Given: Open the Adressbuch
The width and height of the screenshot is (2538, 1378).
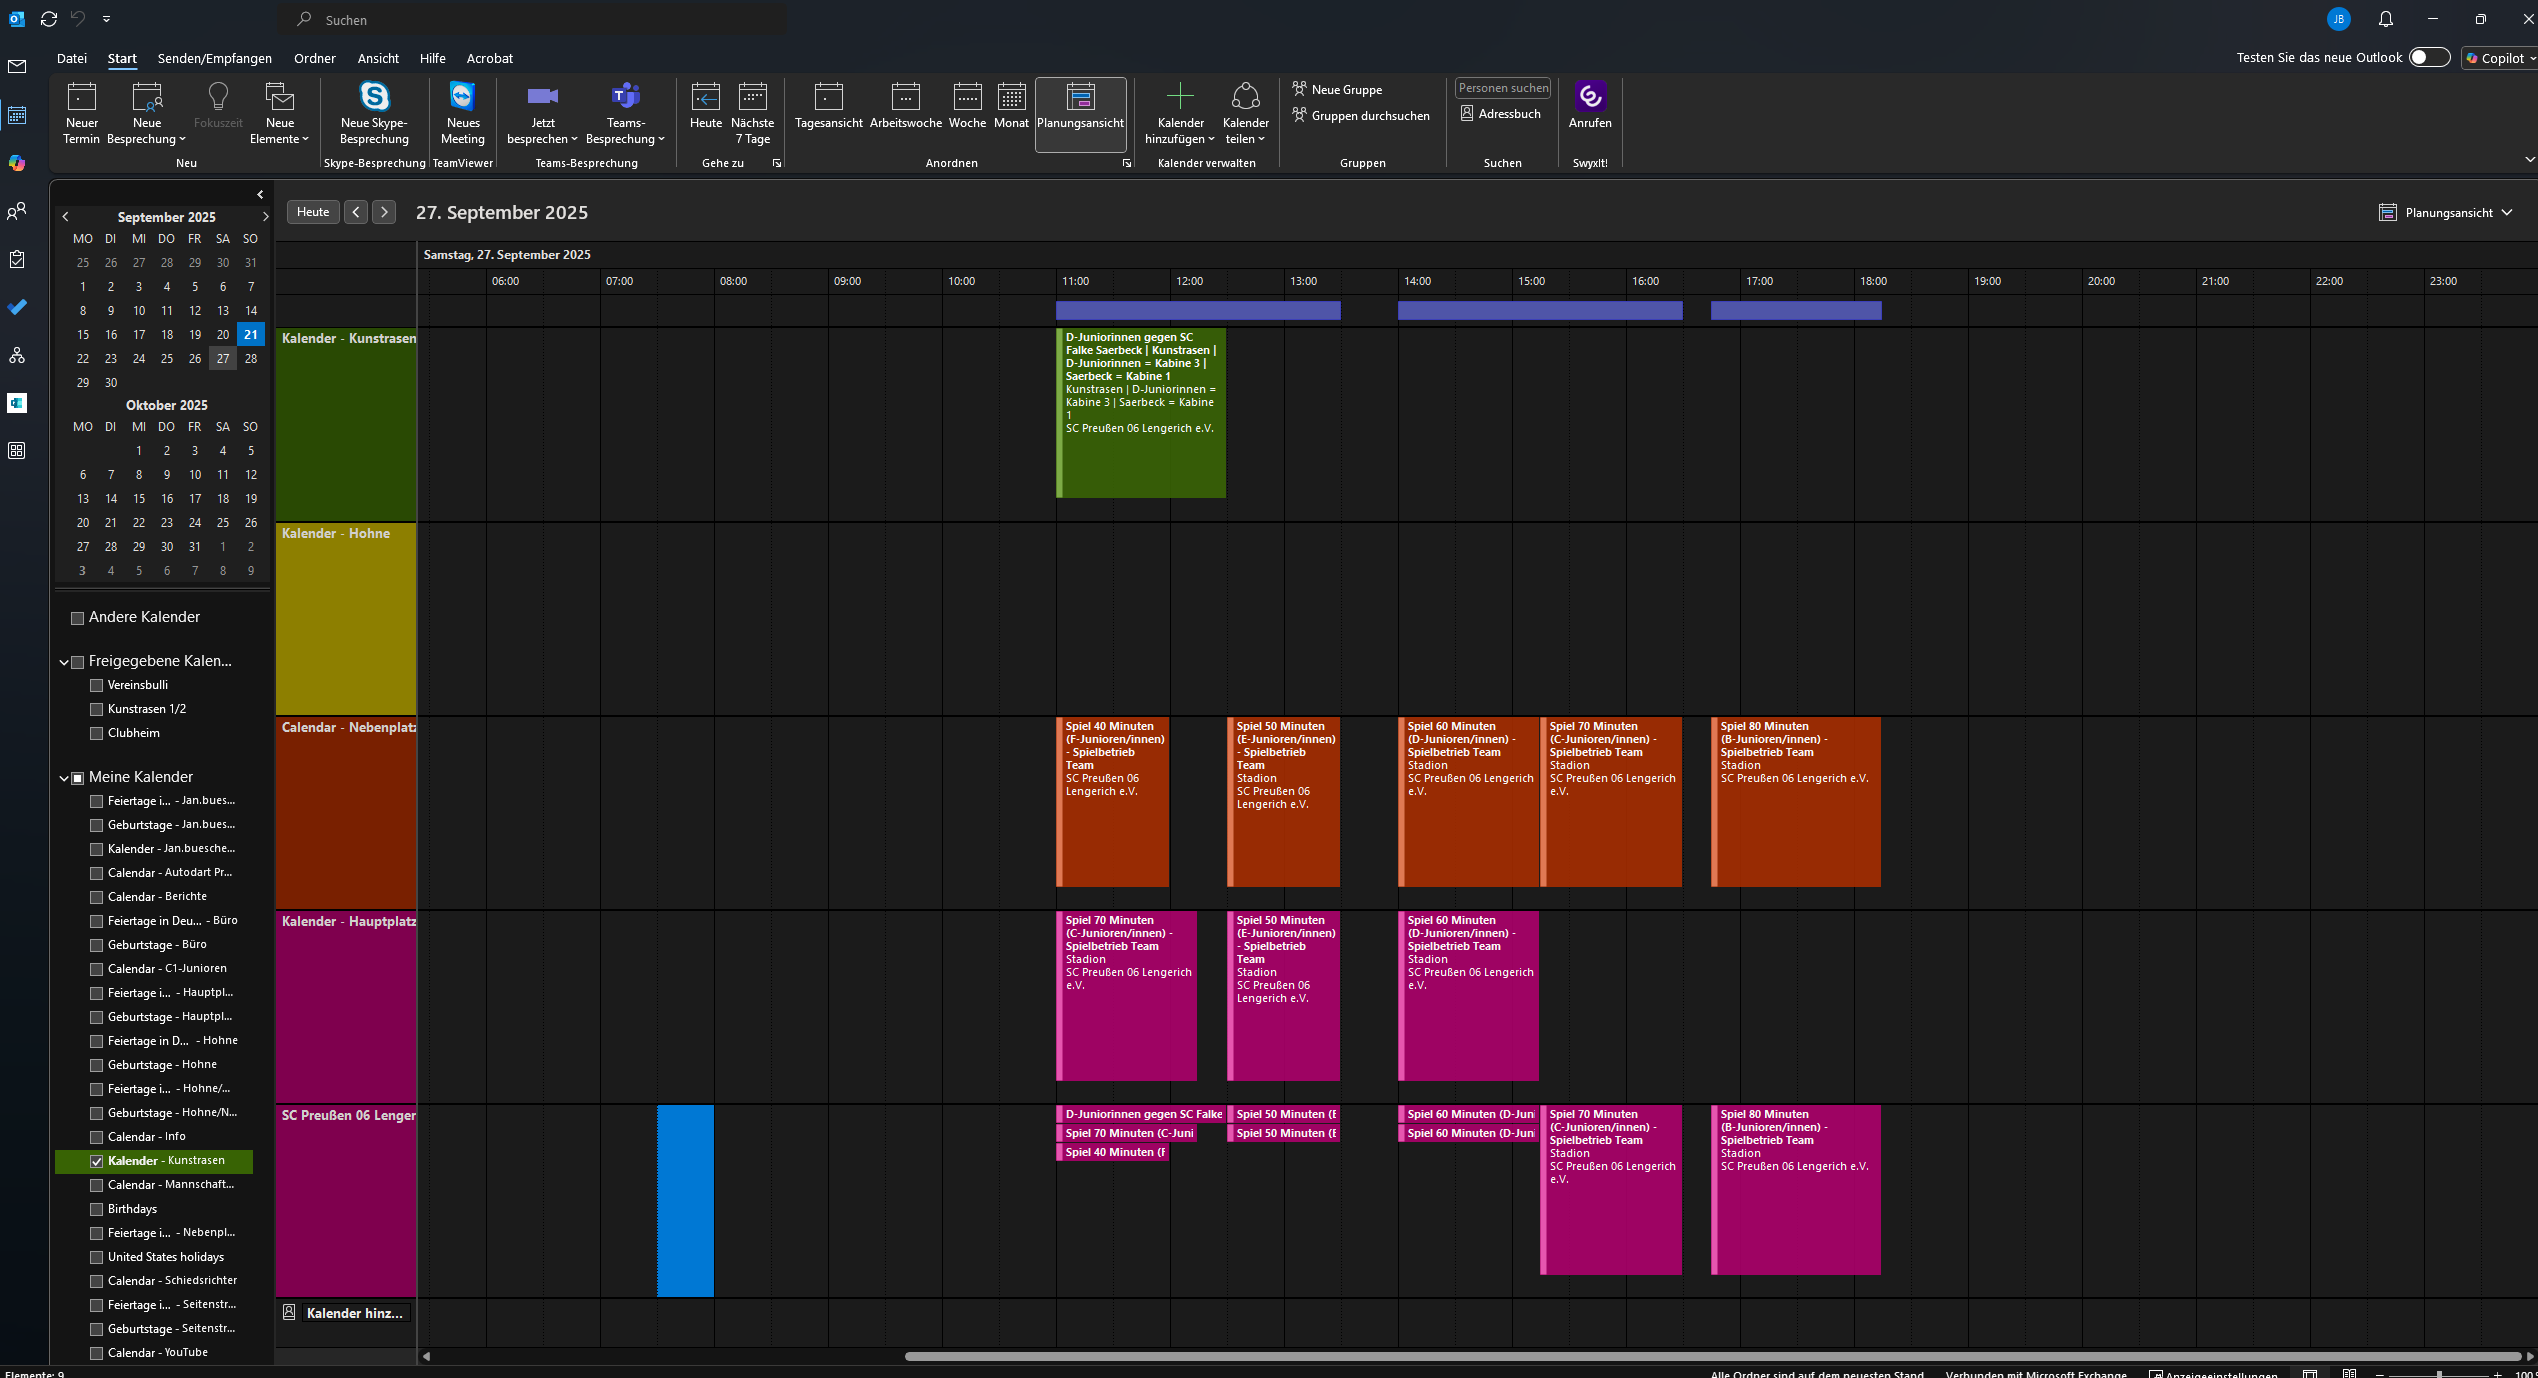Looking at the screenshot, I should (x=1500, y=114).
